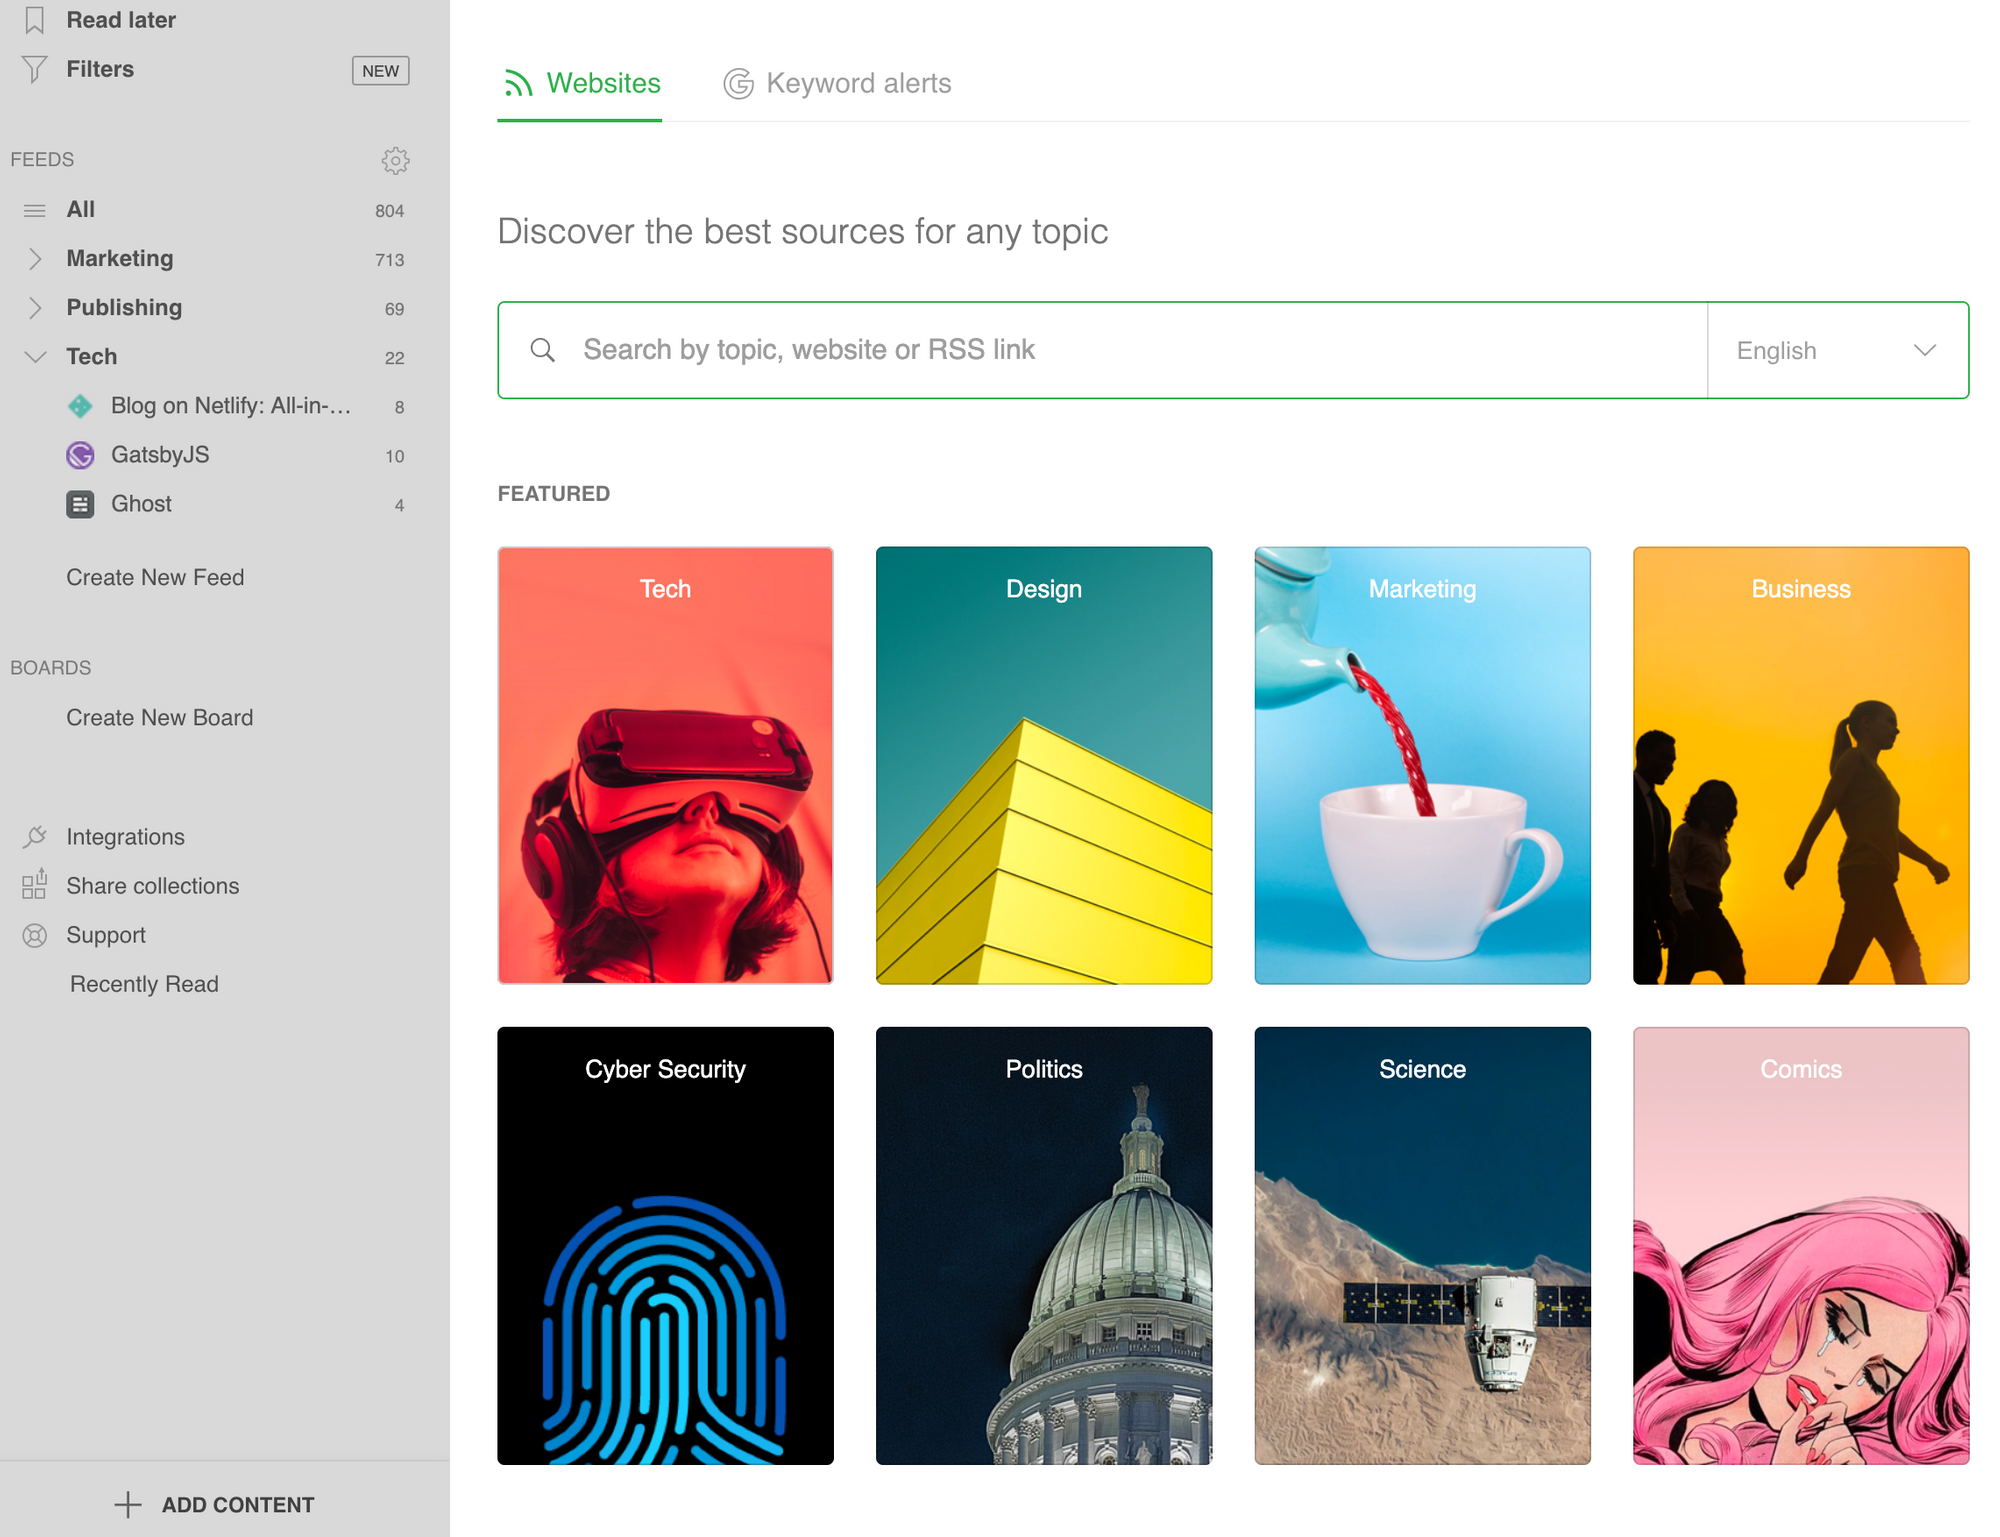
Task: Open the Cyber Security featured card
Action: click(x=665, y=1245)
